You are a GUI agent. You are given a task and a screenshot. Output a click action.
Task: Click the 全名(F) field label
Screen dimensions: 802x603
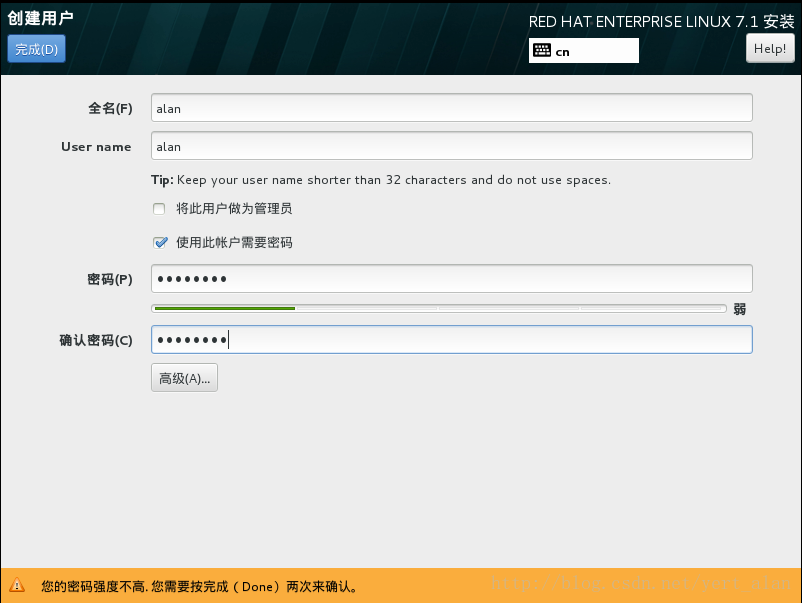(x=110, y=108)
